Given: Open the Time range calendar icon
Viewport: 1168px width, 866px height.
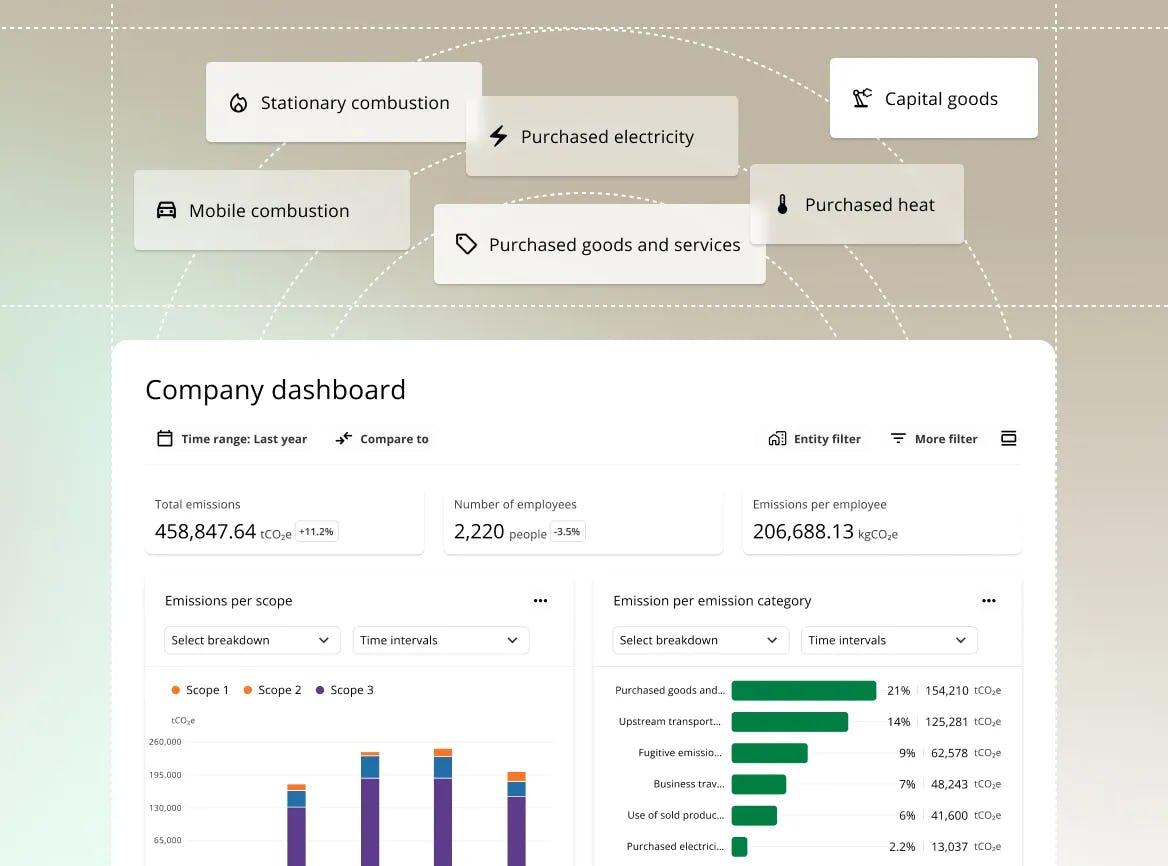Looking at the screenshot, I should [x=165, y=438].
